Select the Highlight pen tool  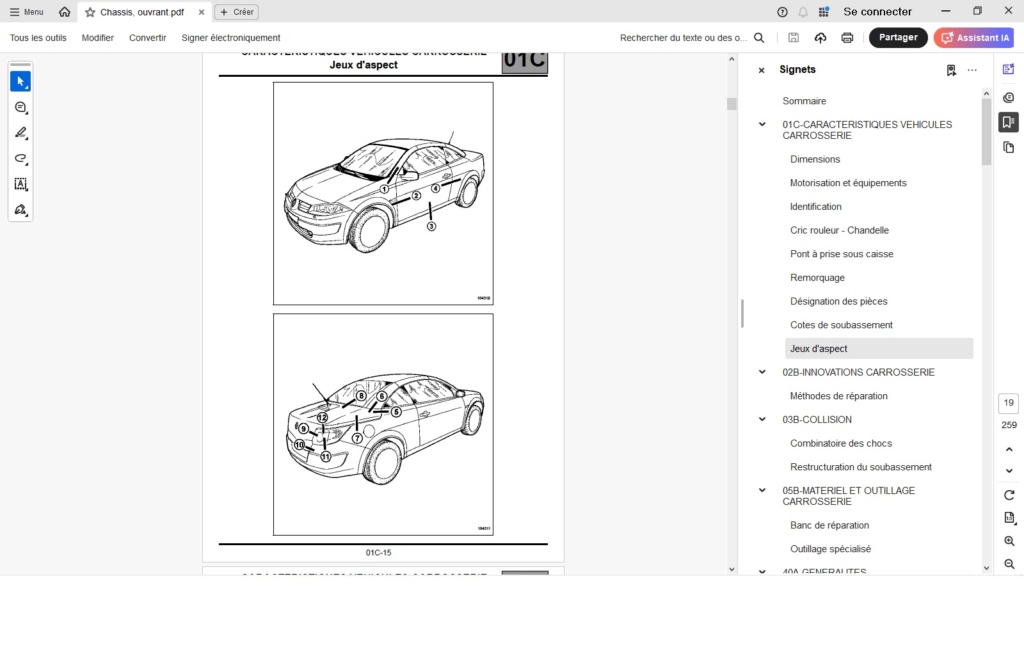click(20, 133)
